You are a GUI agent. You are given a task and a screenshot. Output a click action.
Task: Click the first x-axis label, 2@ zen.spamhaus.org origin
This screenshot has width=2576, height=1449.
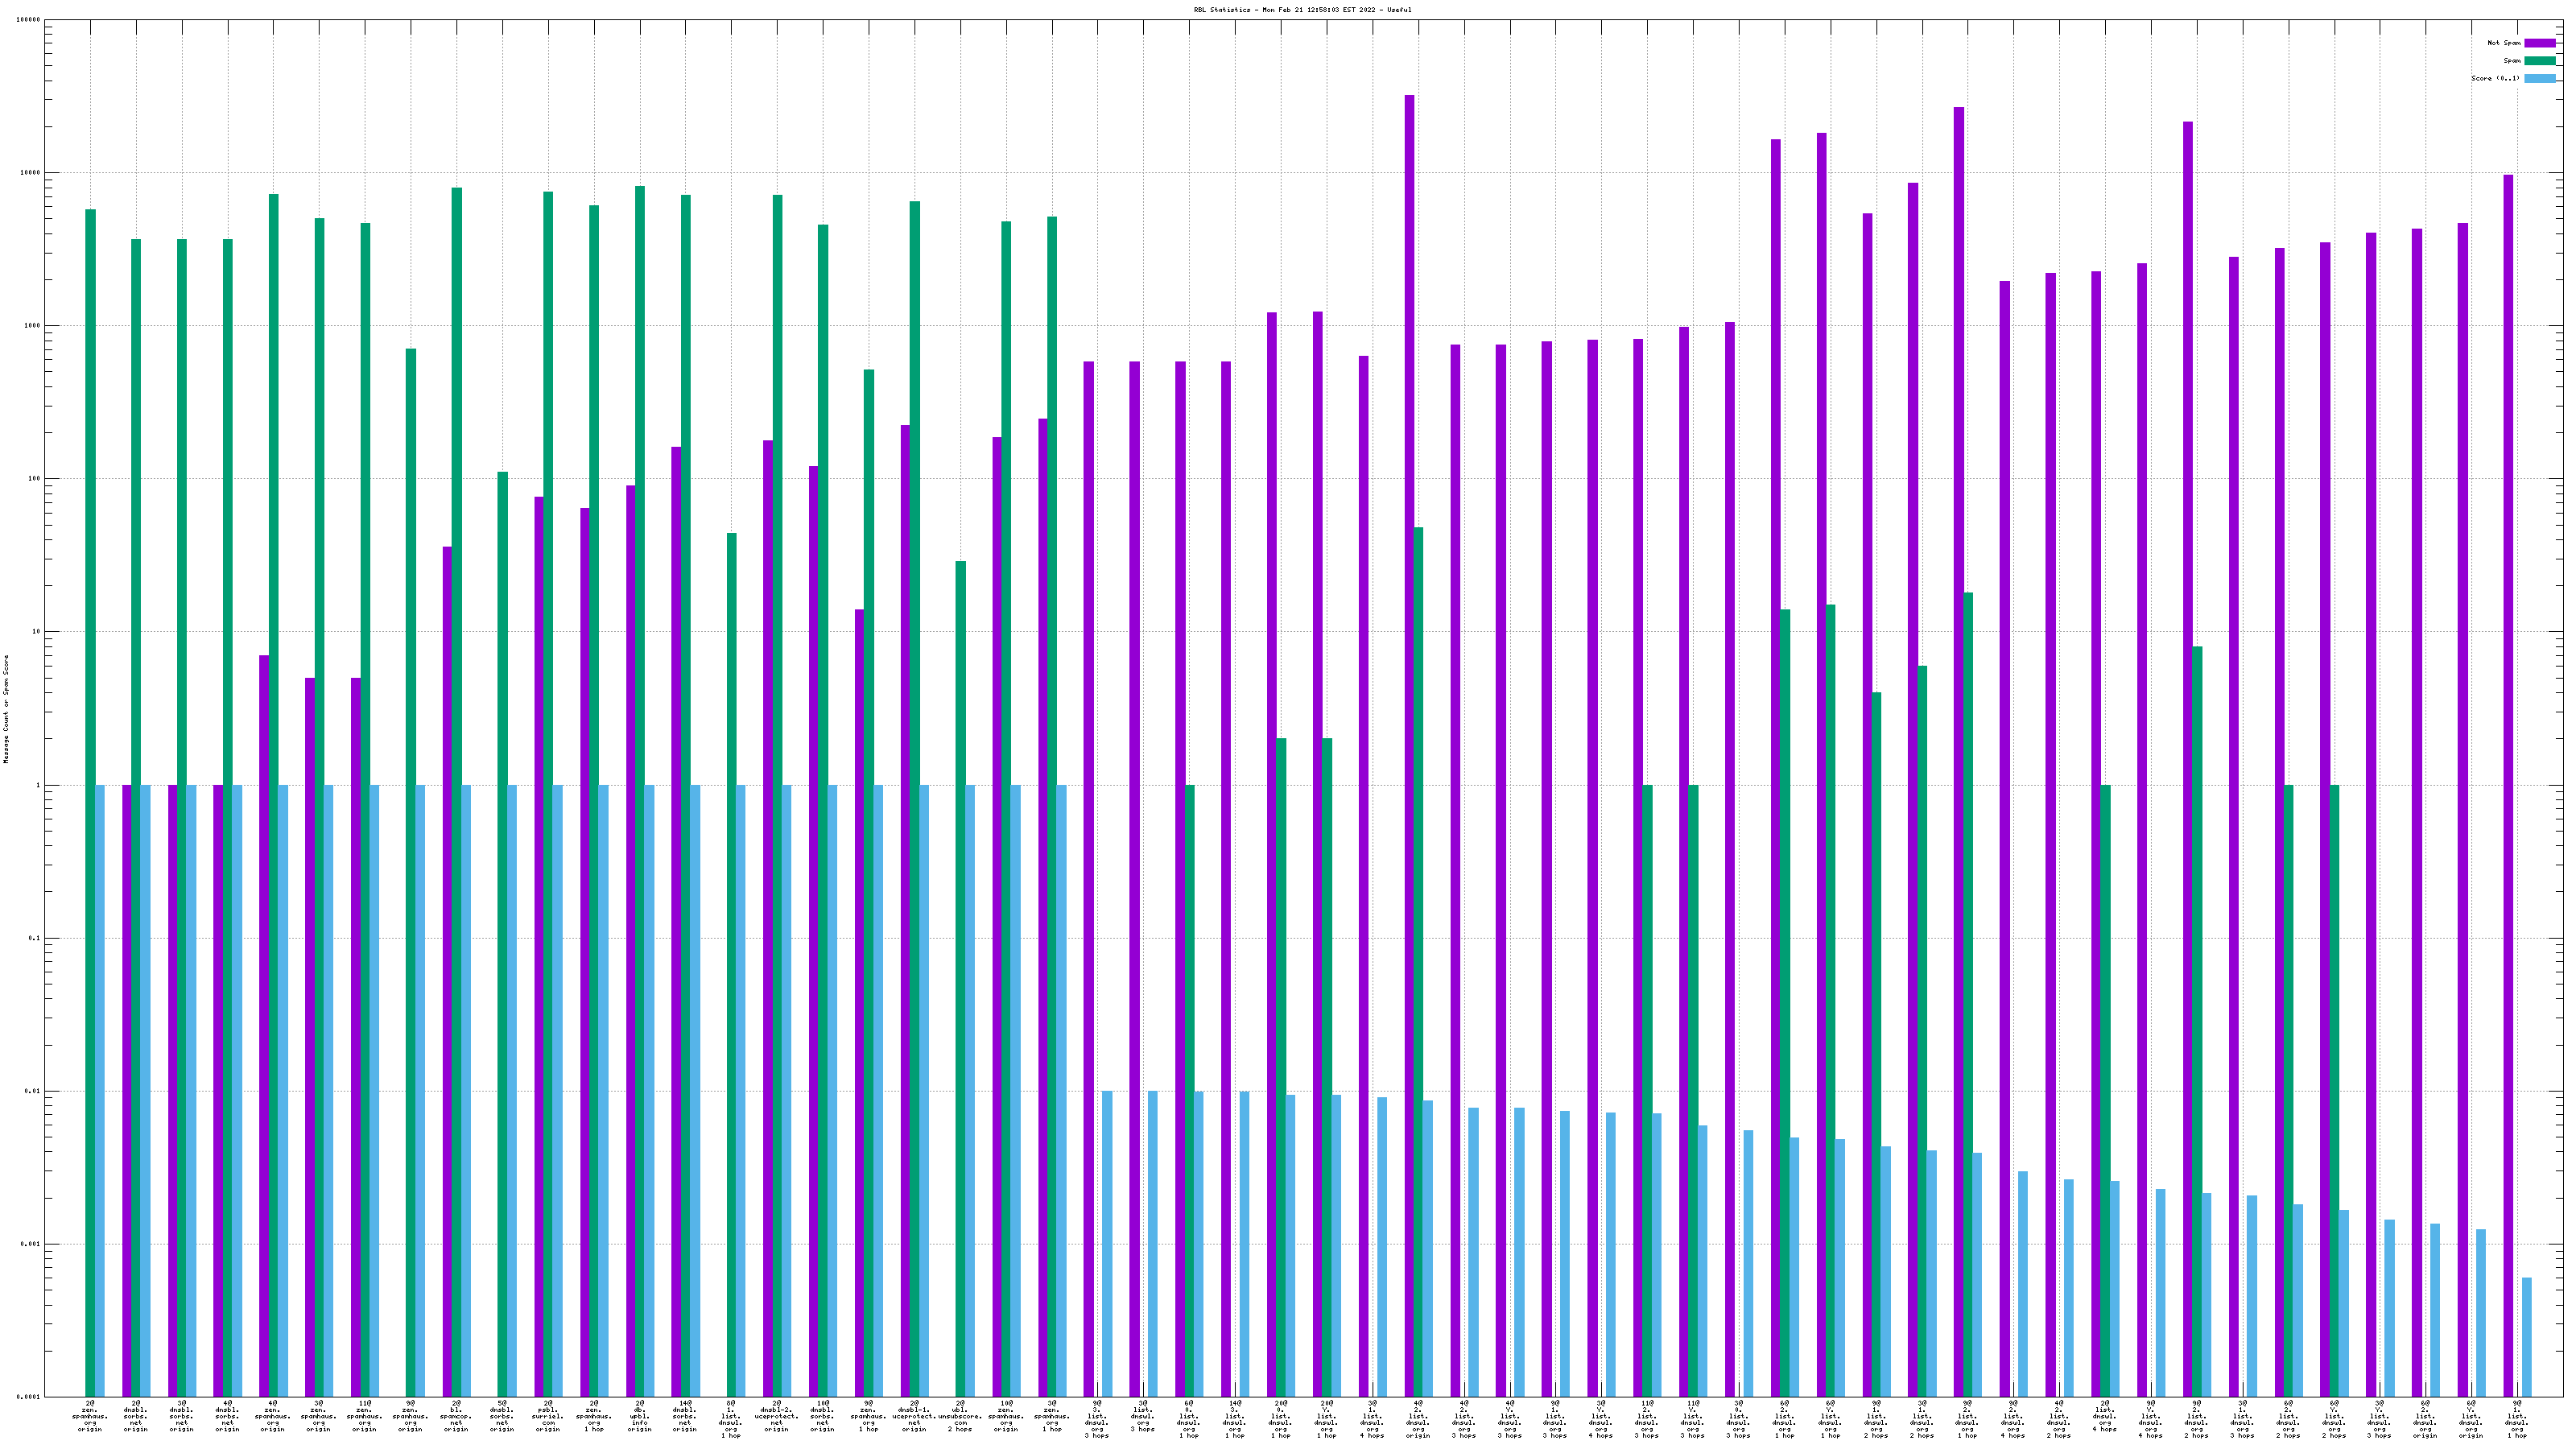click(x=90, y=1416)
